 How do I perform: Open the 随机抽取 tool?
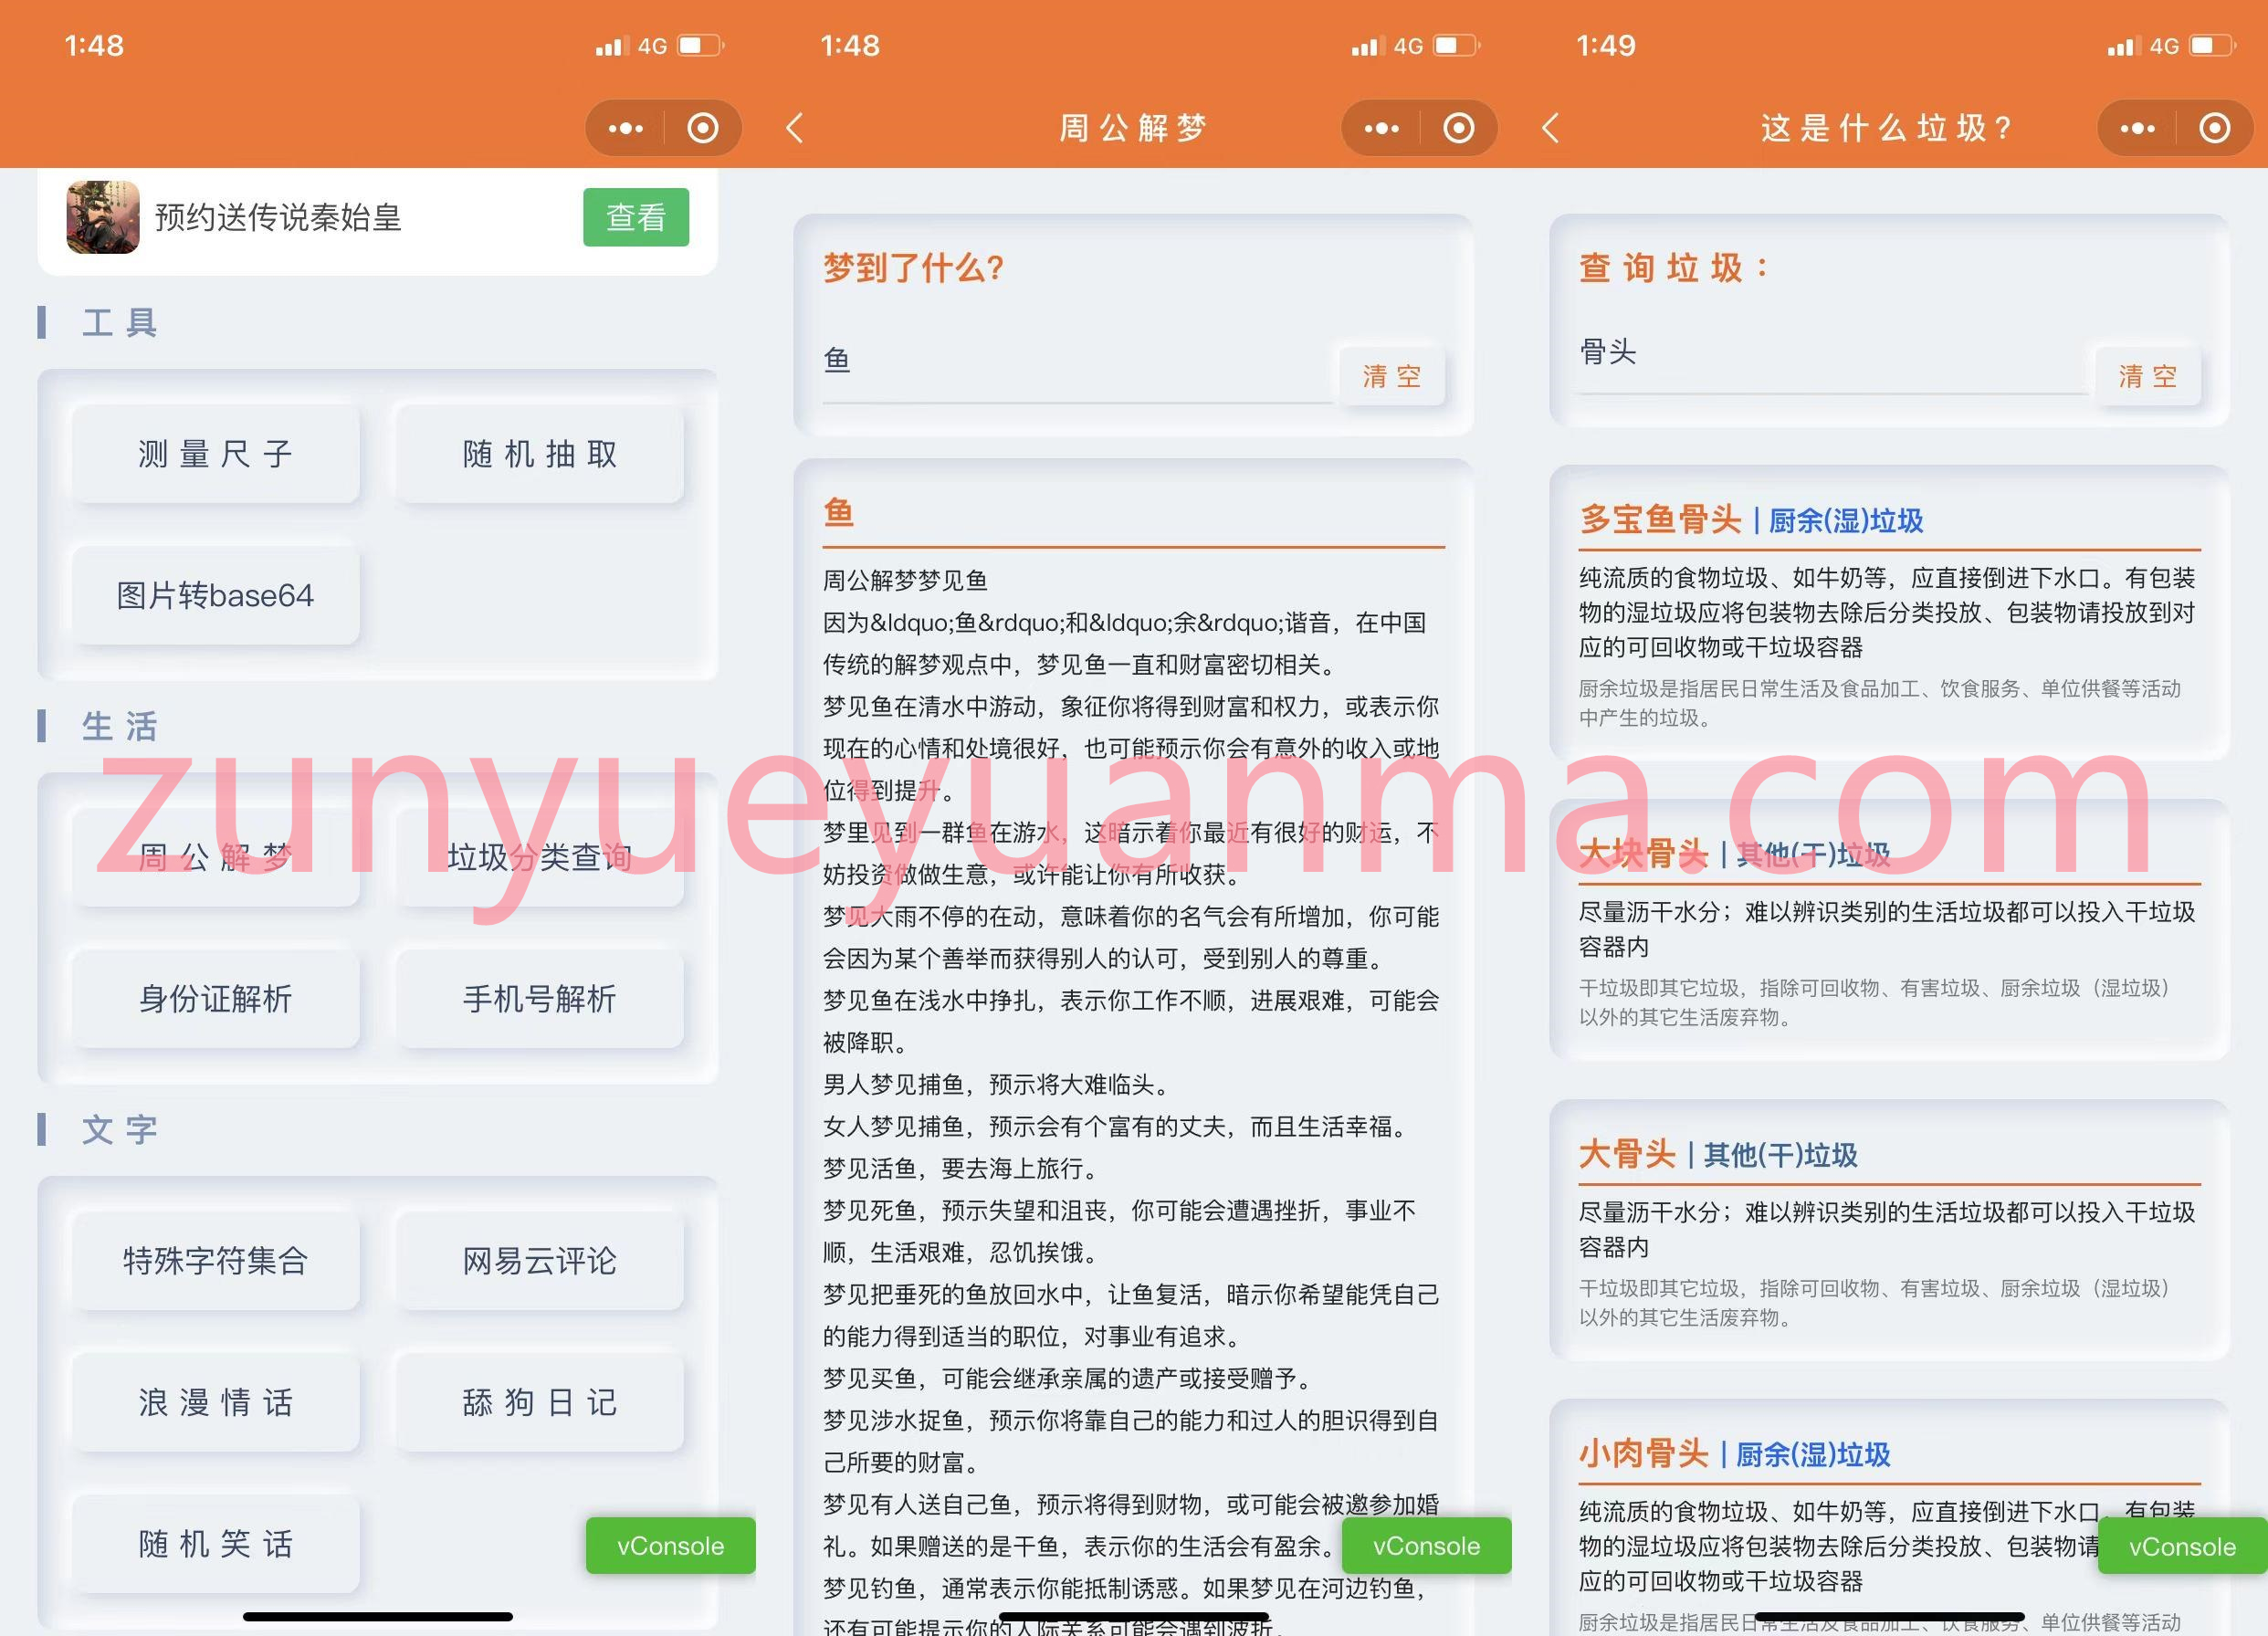(540, 454)
